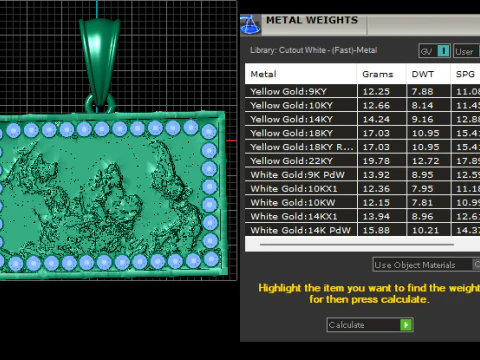Click the green Calculate arrow button
This screenshot has height=360, width=480.
406,325
